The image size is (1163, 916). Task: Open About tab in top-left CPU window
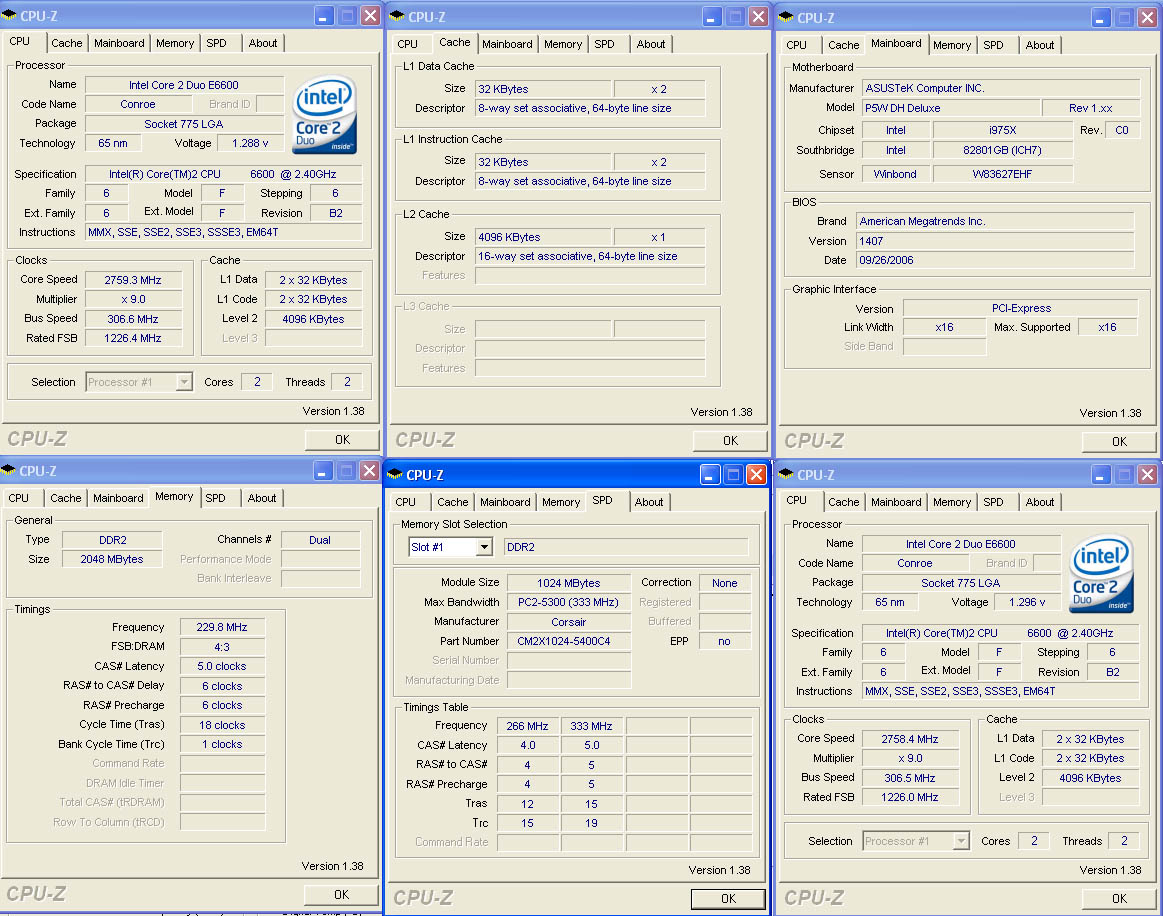pyautogui.click(x=263, y=43)
